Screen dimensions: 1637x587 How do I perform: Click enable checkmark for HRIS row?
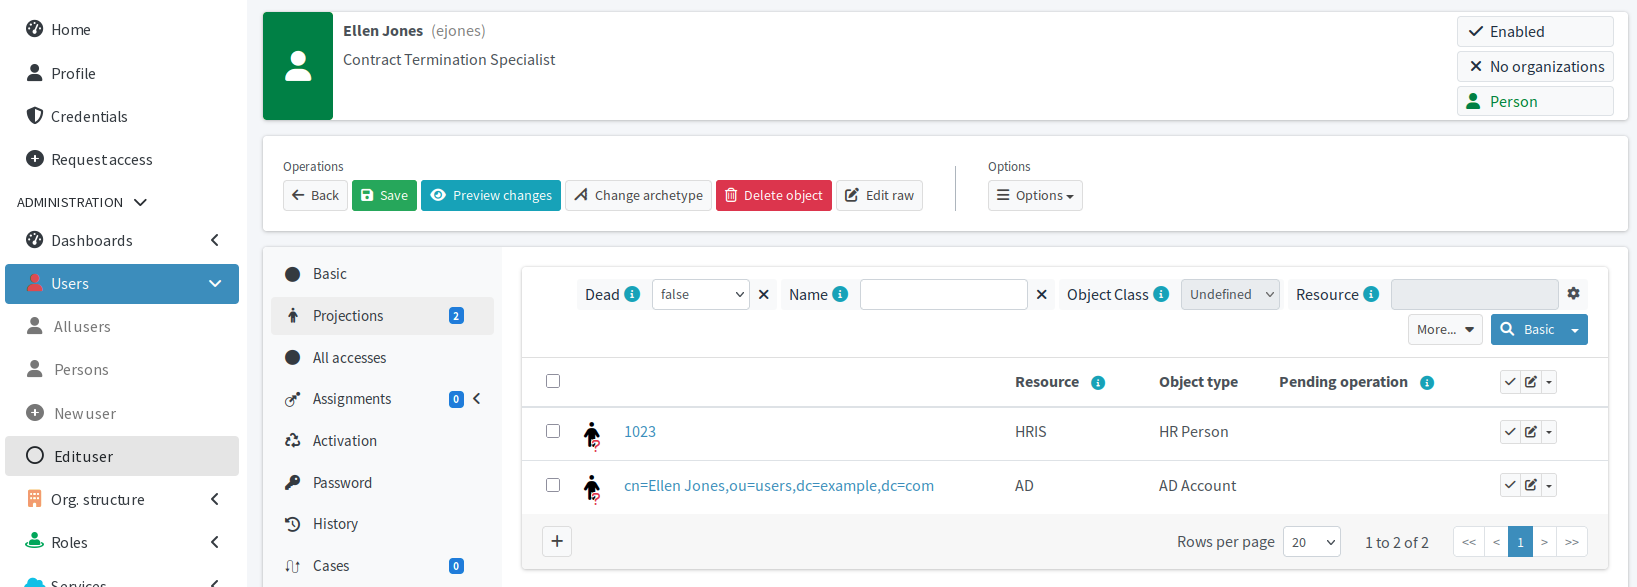(x=1511, y=432)
